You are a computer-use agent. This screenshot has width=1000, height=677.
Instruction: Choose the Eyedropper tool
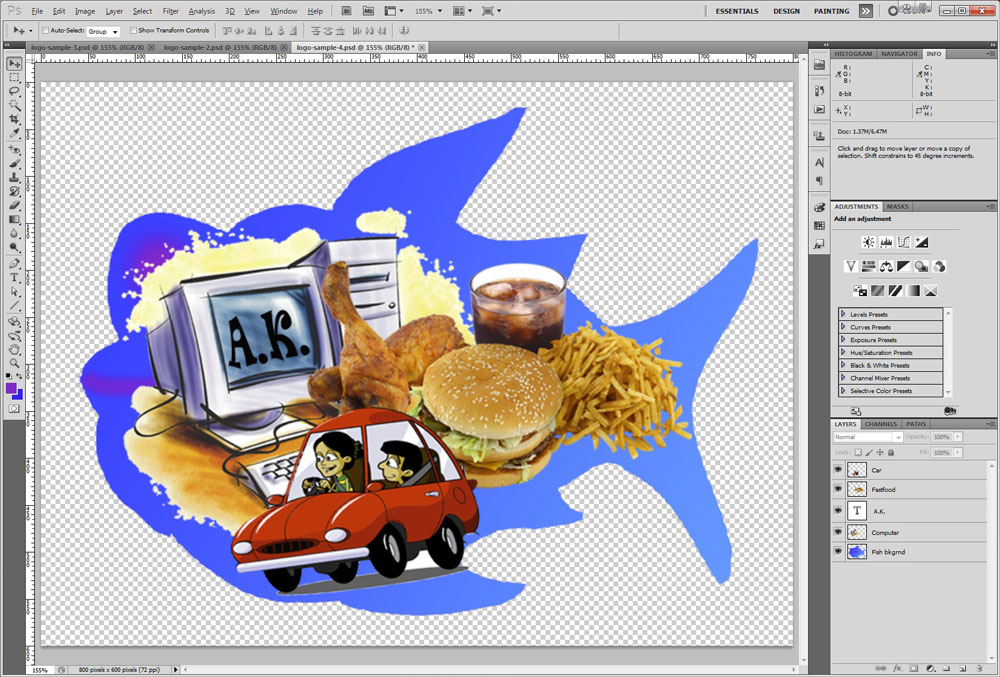click(x=15, y=133)
